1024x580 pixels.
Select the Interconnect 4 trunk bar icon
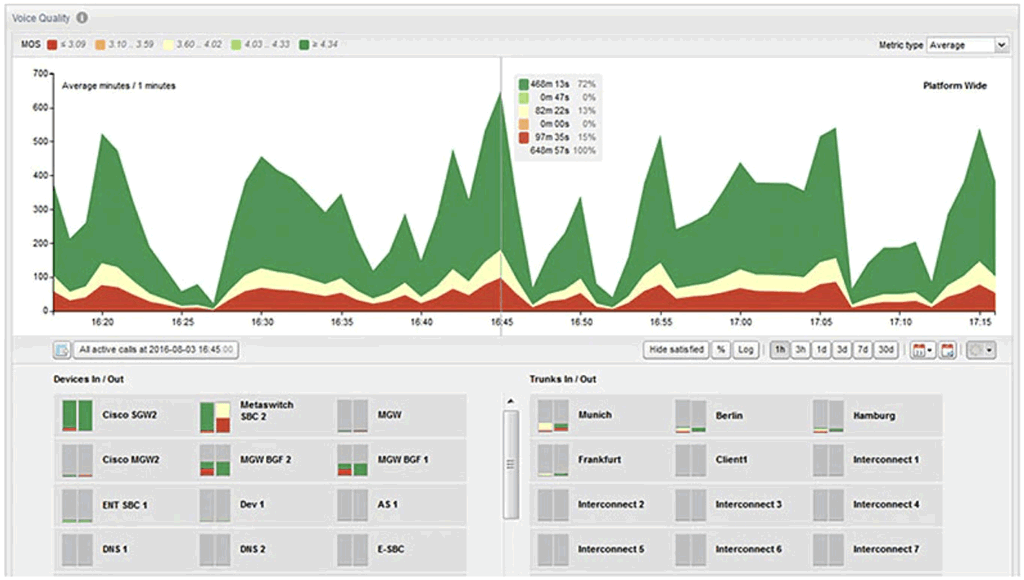(x=829, y=506)
